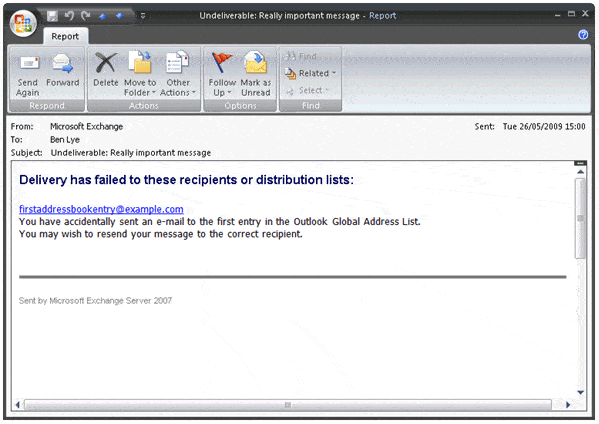
Task: Click the Send Again button
Action: 28,75
